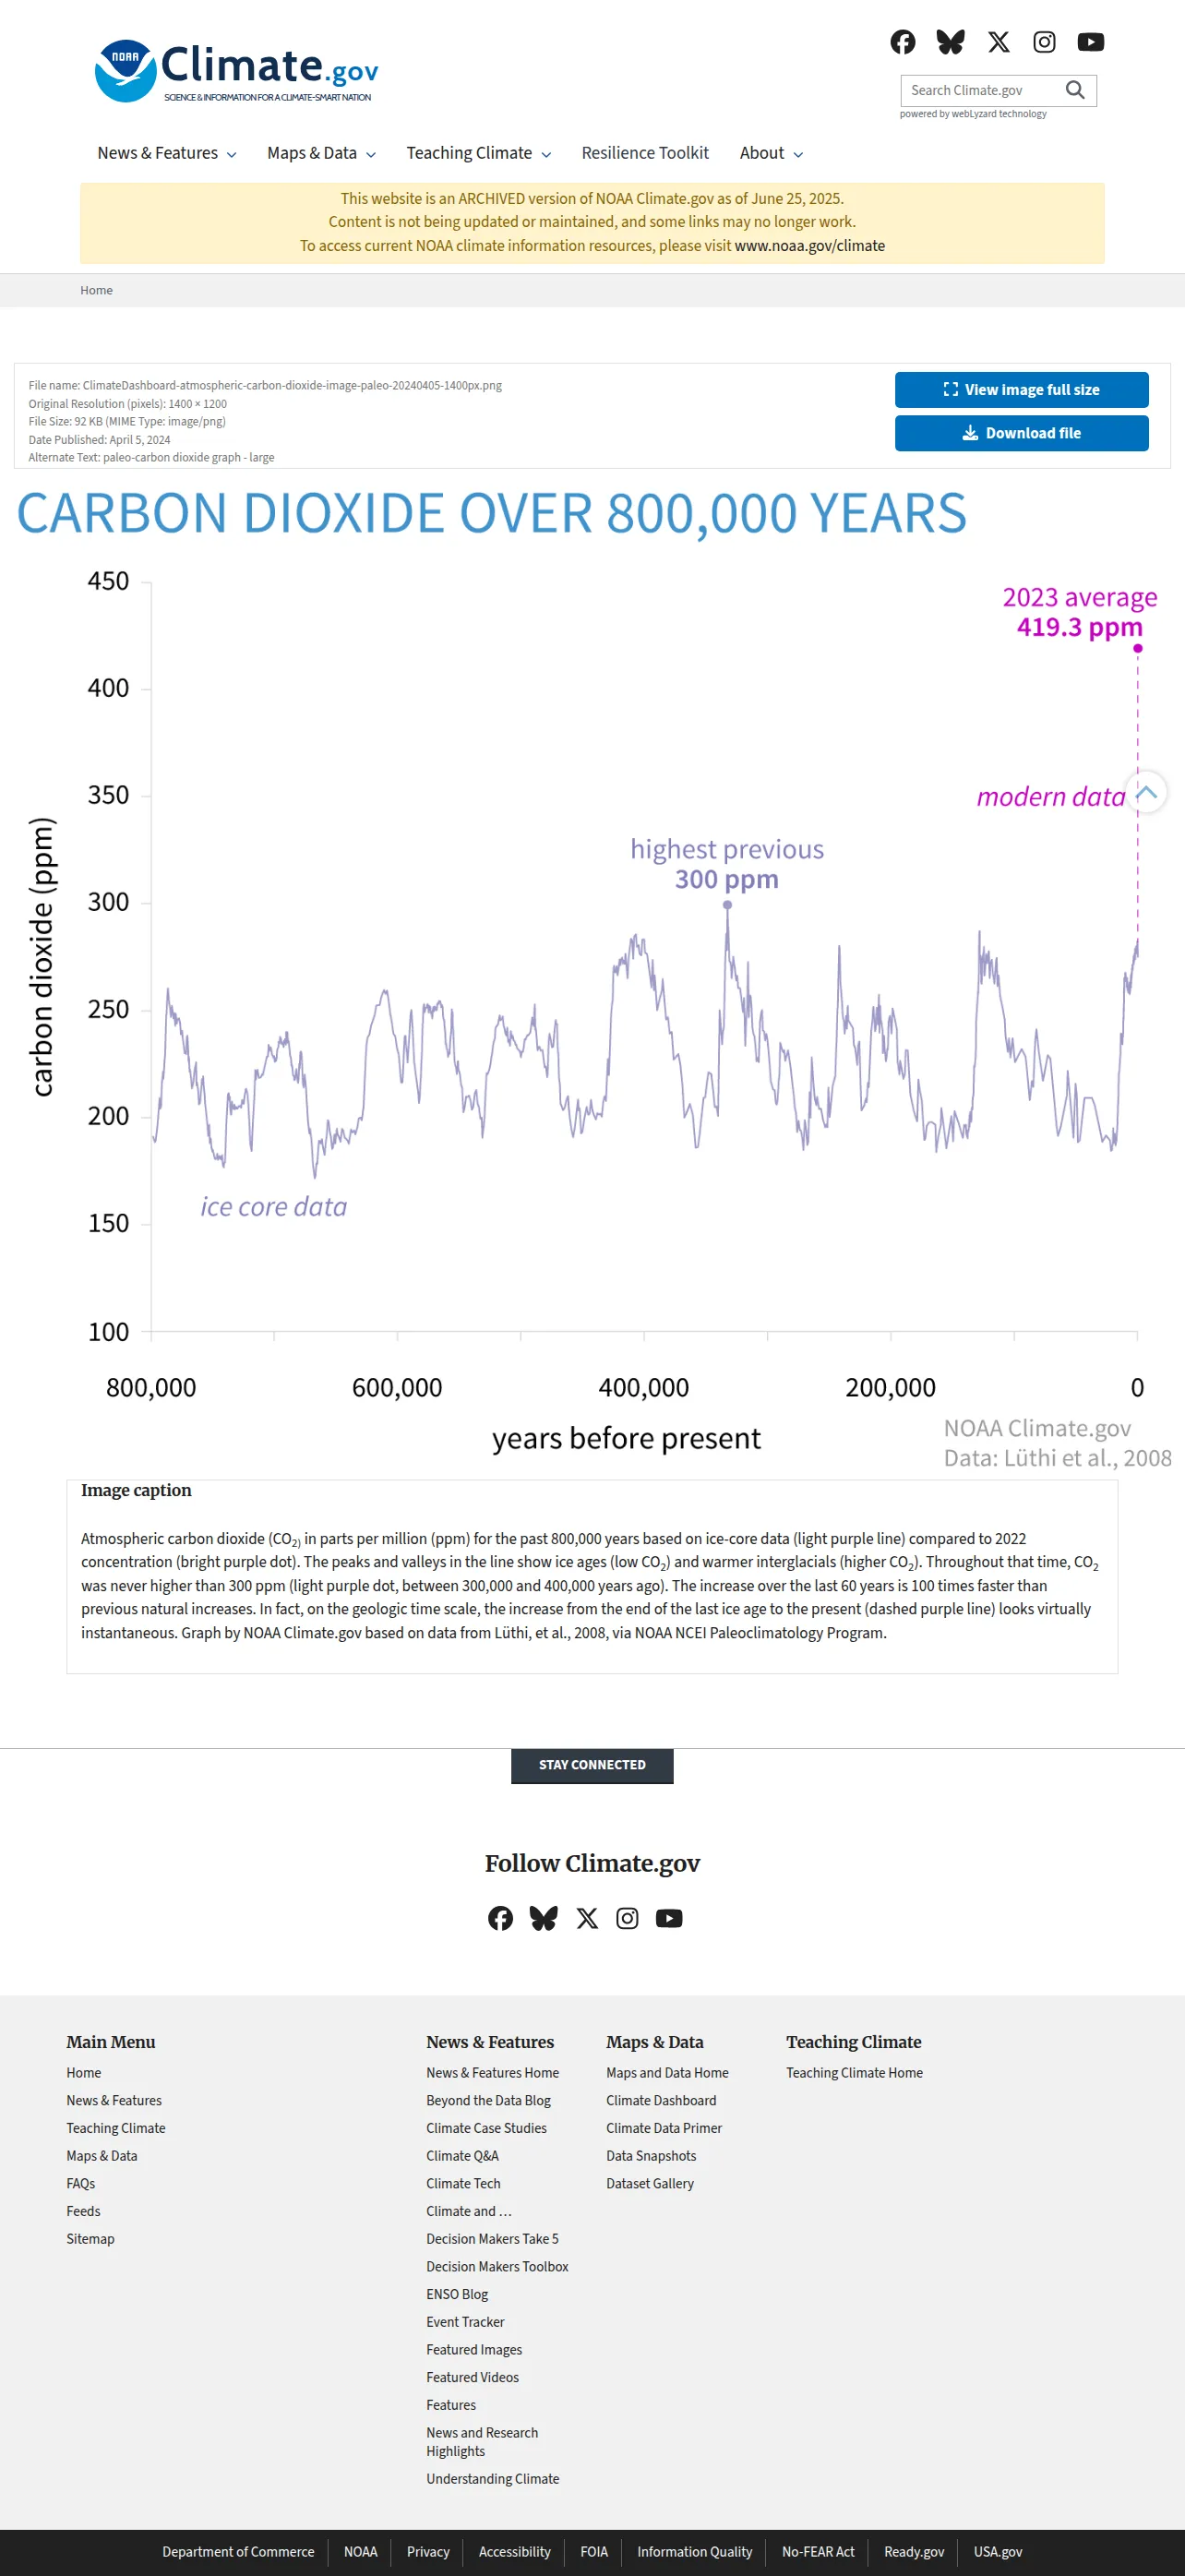Image resolution: width=1185 pixels, height=2576 pixels.
Task: Open the YouTube icon in the header
Action: click(1090, 42)
